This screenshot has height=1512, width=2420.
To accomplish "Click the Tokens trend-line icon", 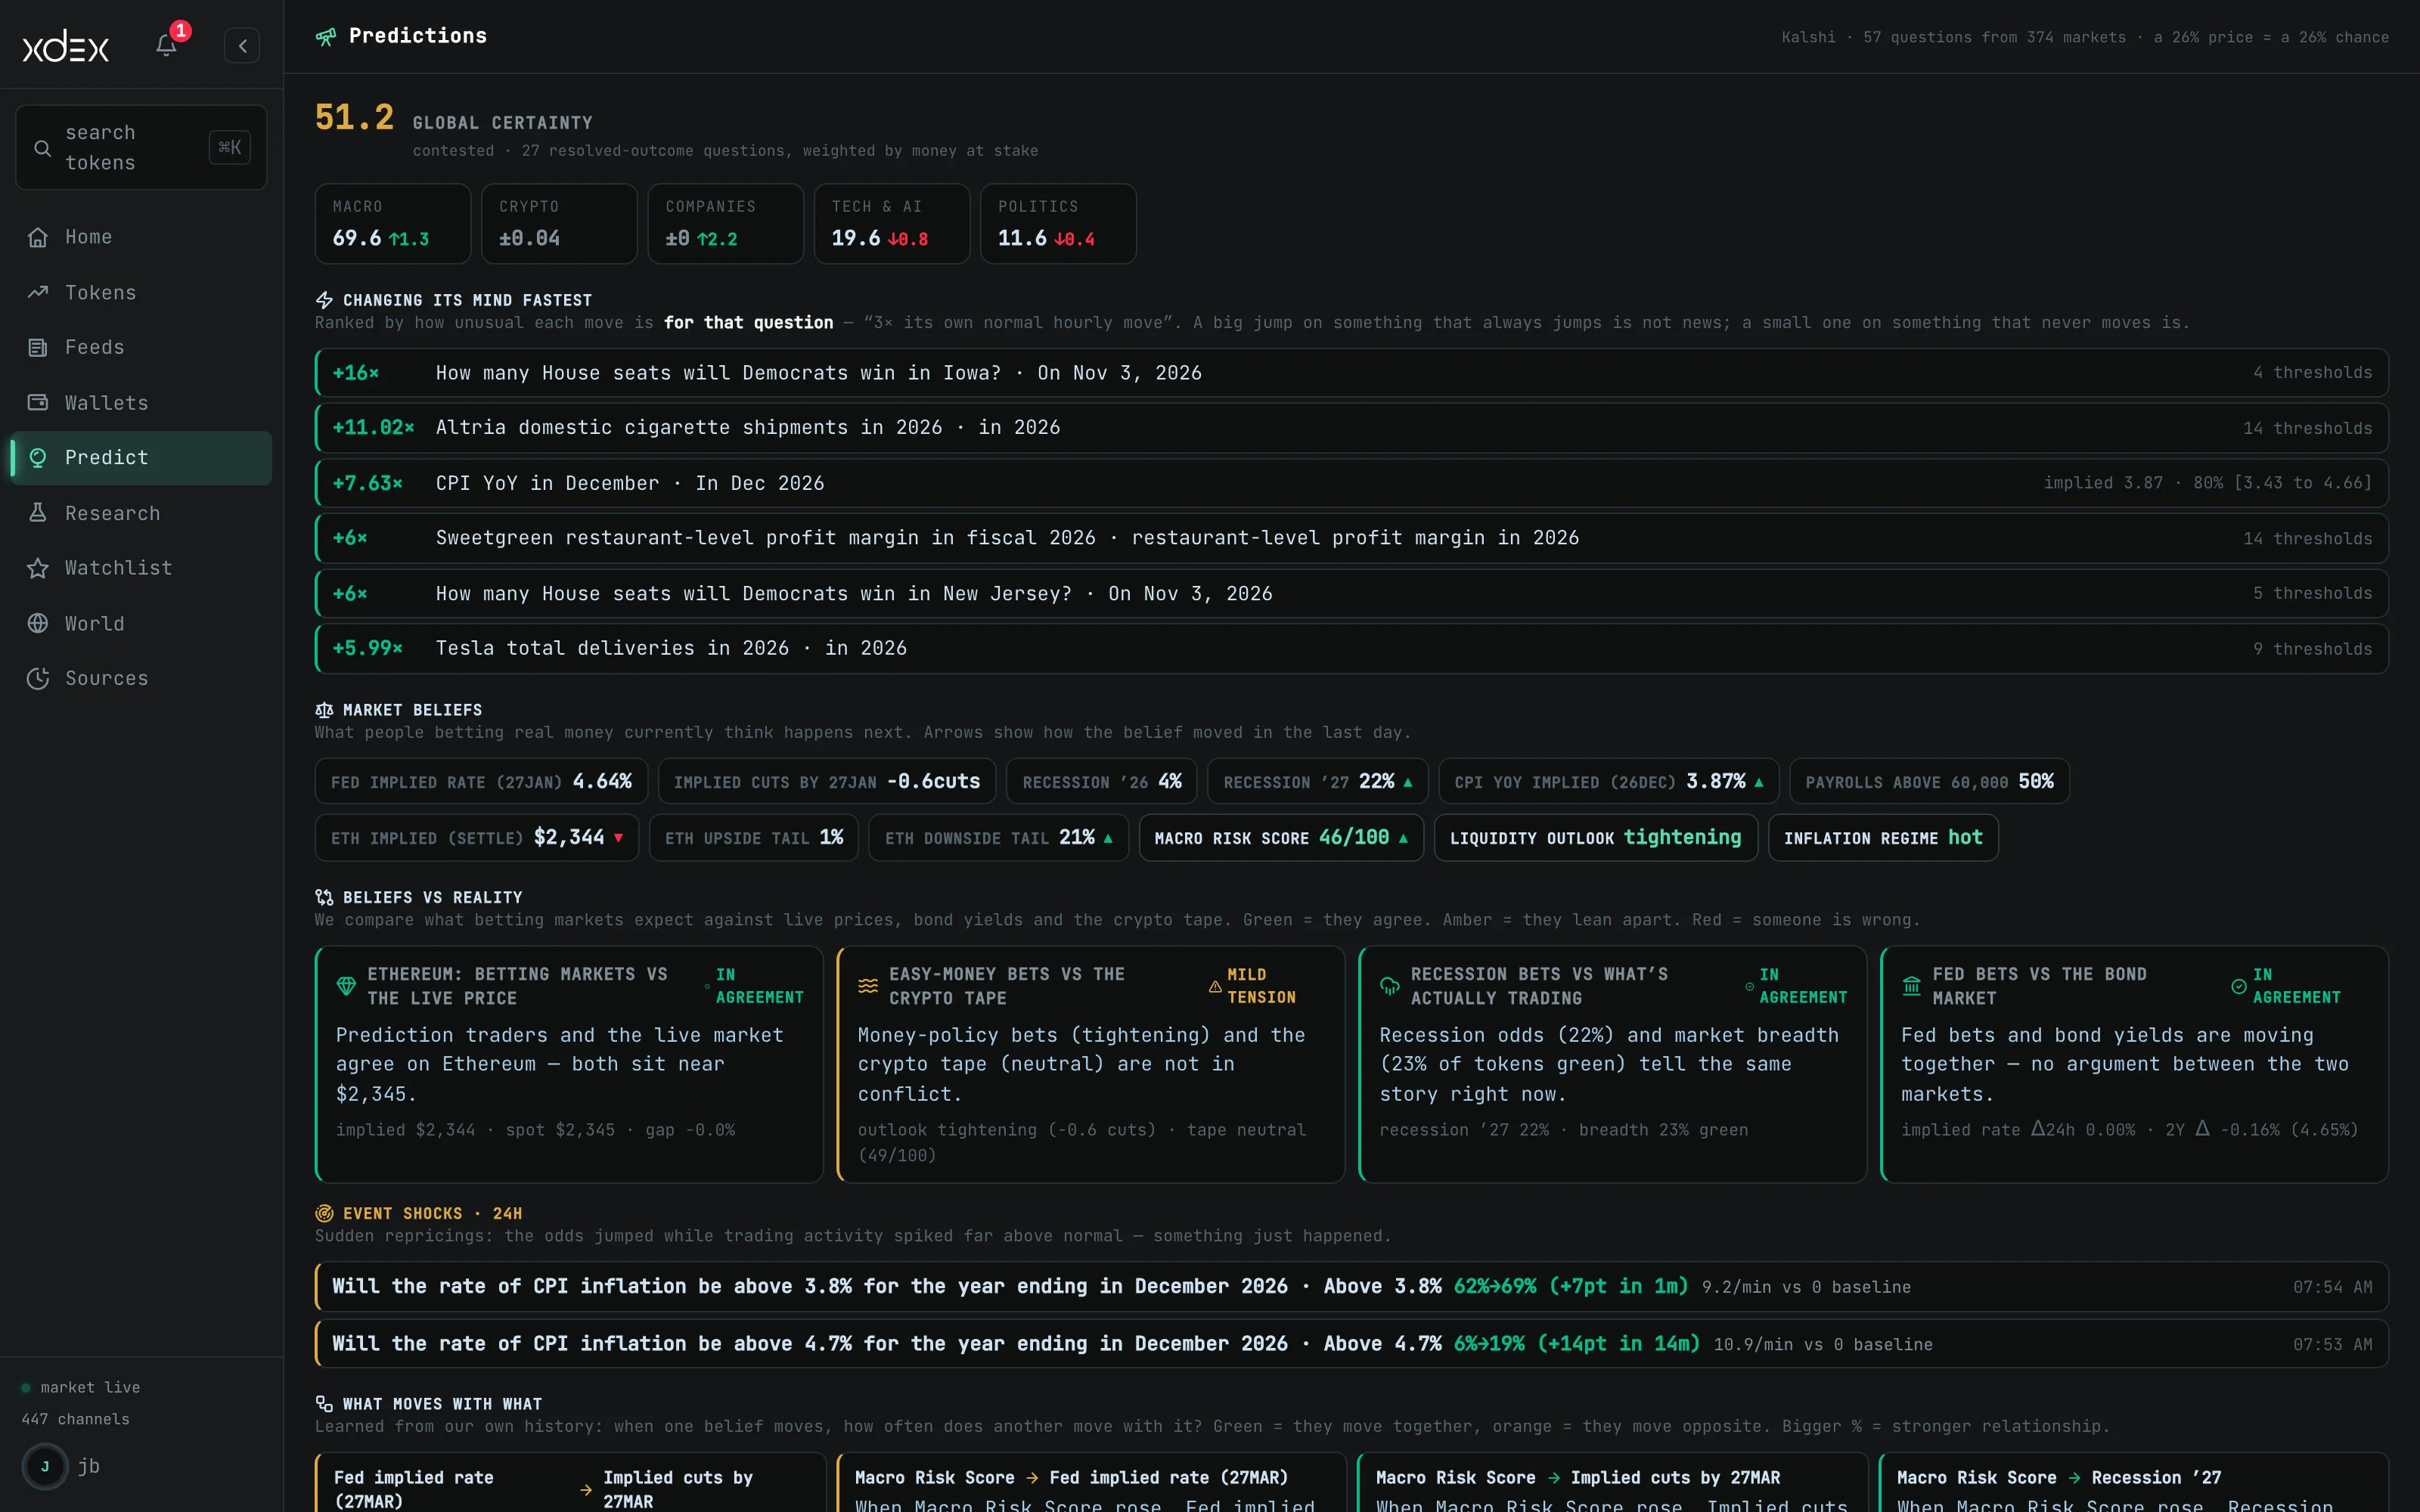I will (x=38, y=292).
